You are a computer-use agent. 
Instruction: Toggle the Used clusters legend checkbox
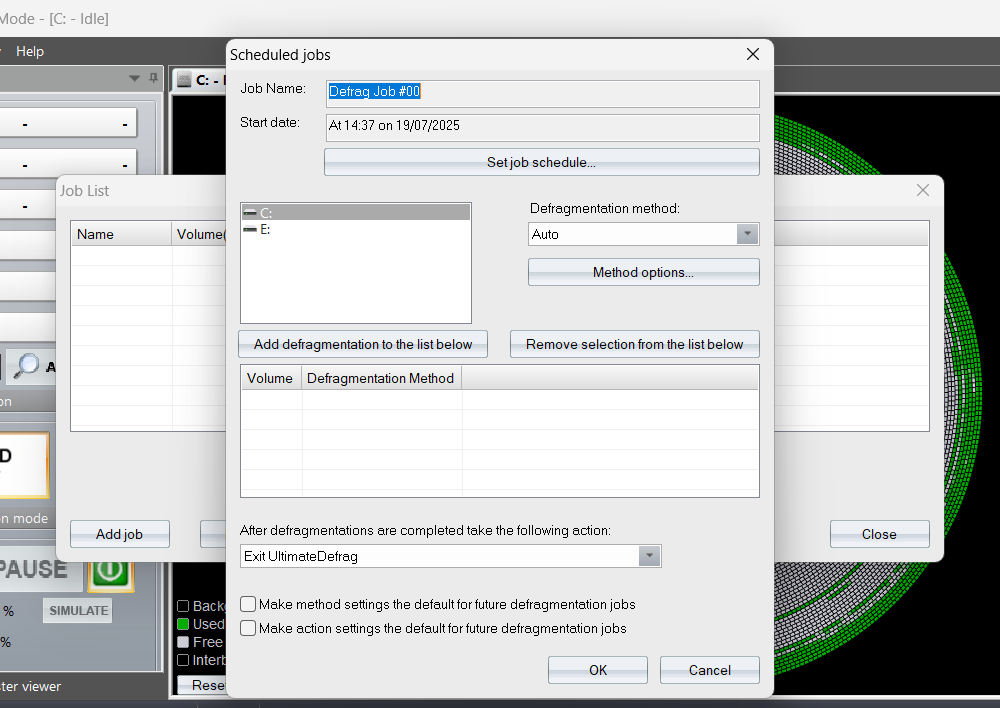(183, 624)
